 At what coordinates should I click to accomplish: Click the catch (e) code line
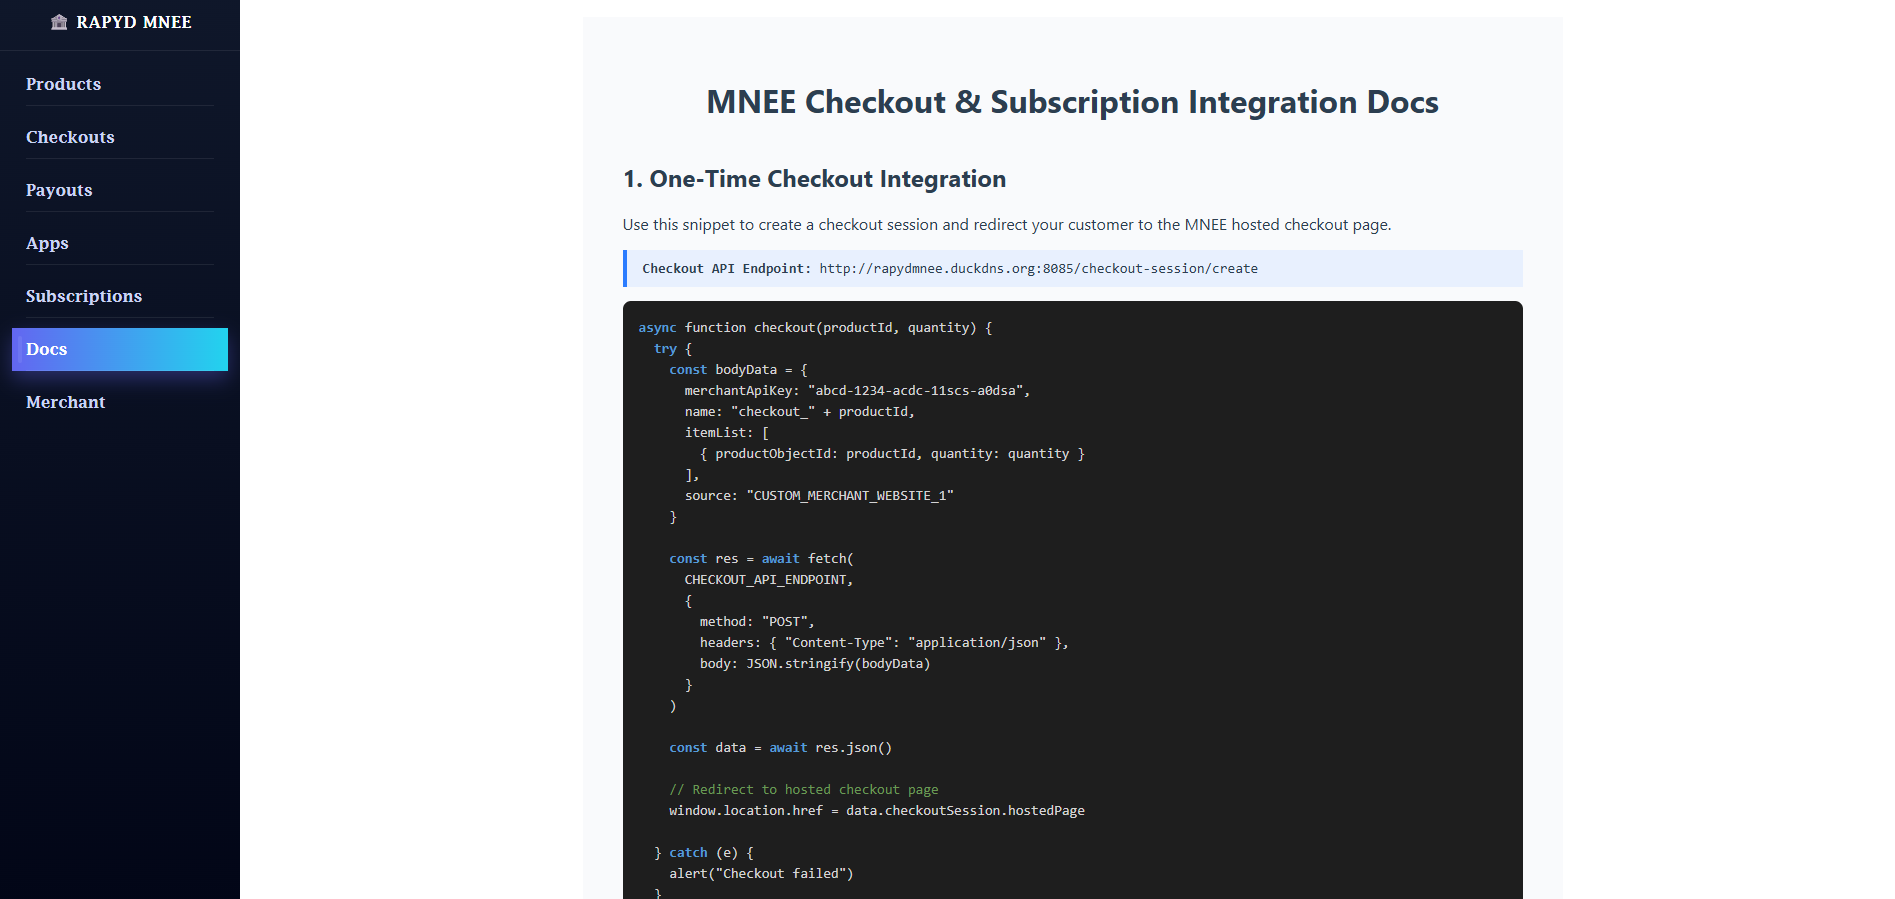click(x=704, y=853)
